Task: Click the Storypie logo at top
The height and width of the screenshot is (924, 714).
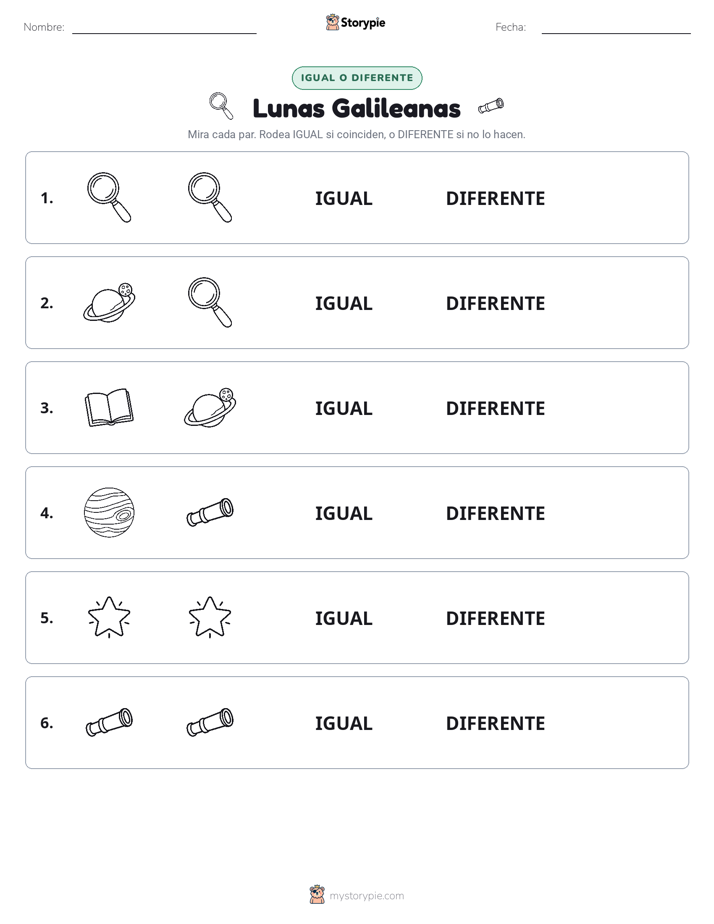Action: (x=356, y=22)
